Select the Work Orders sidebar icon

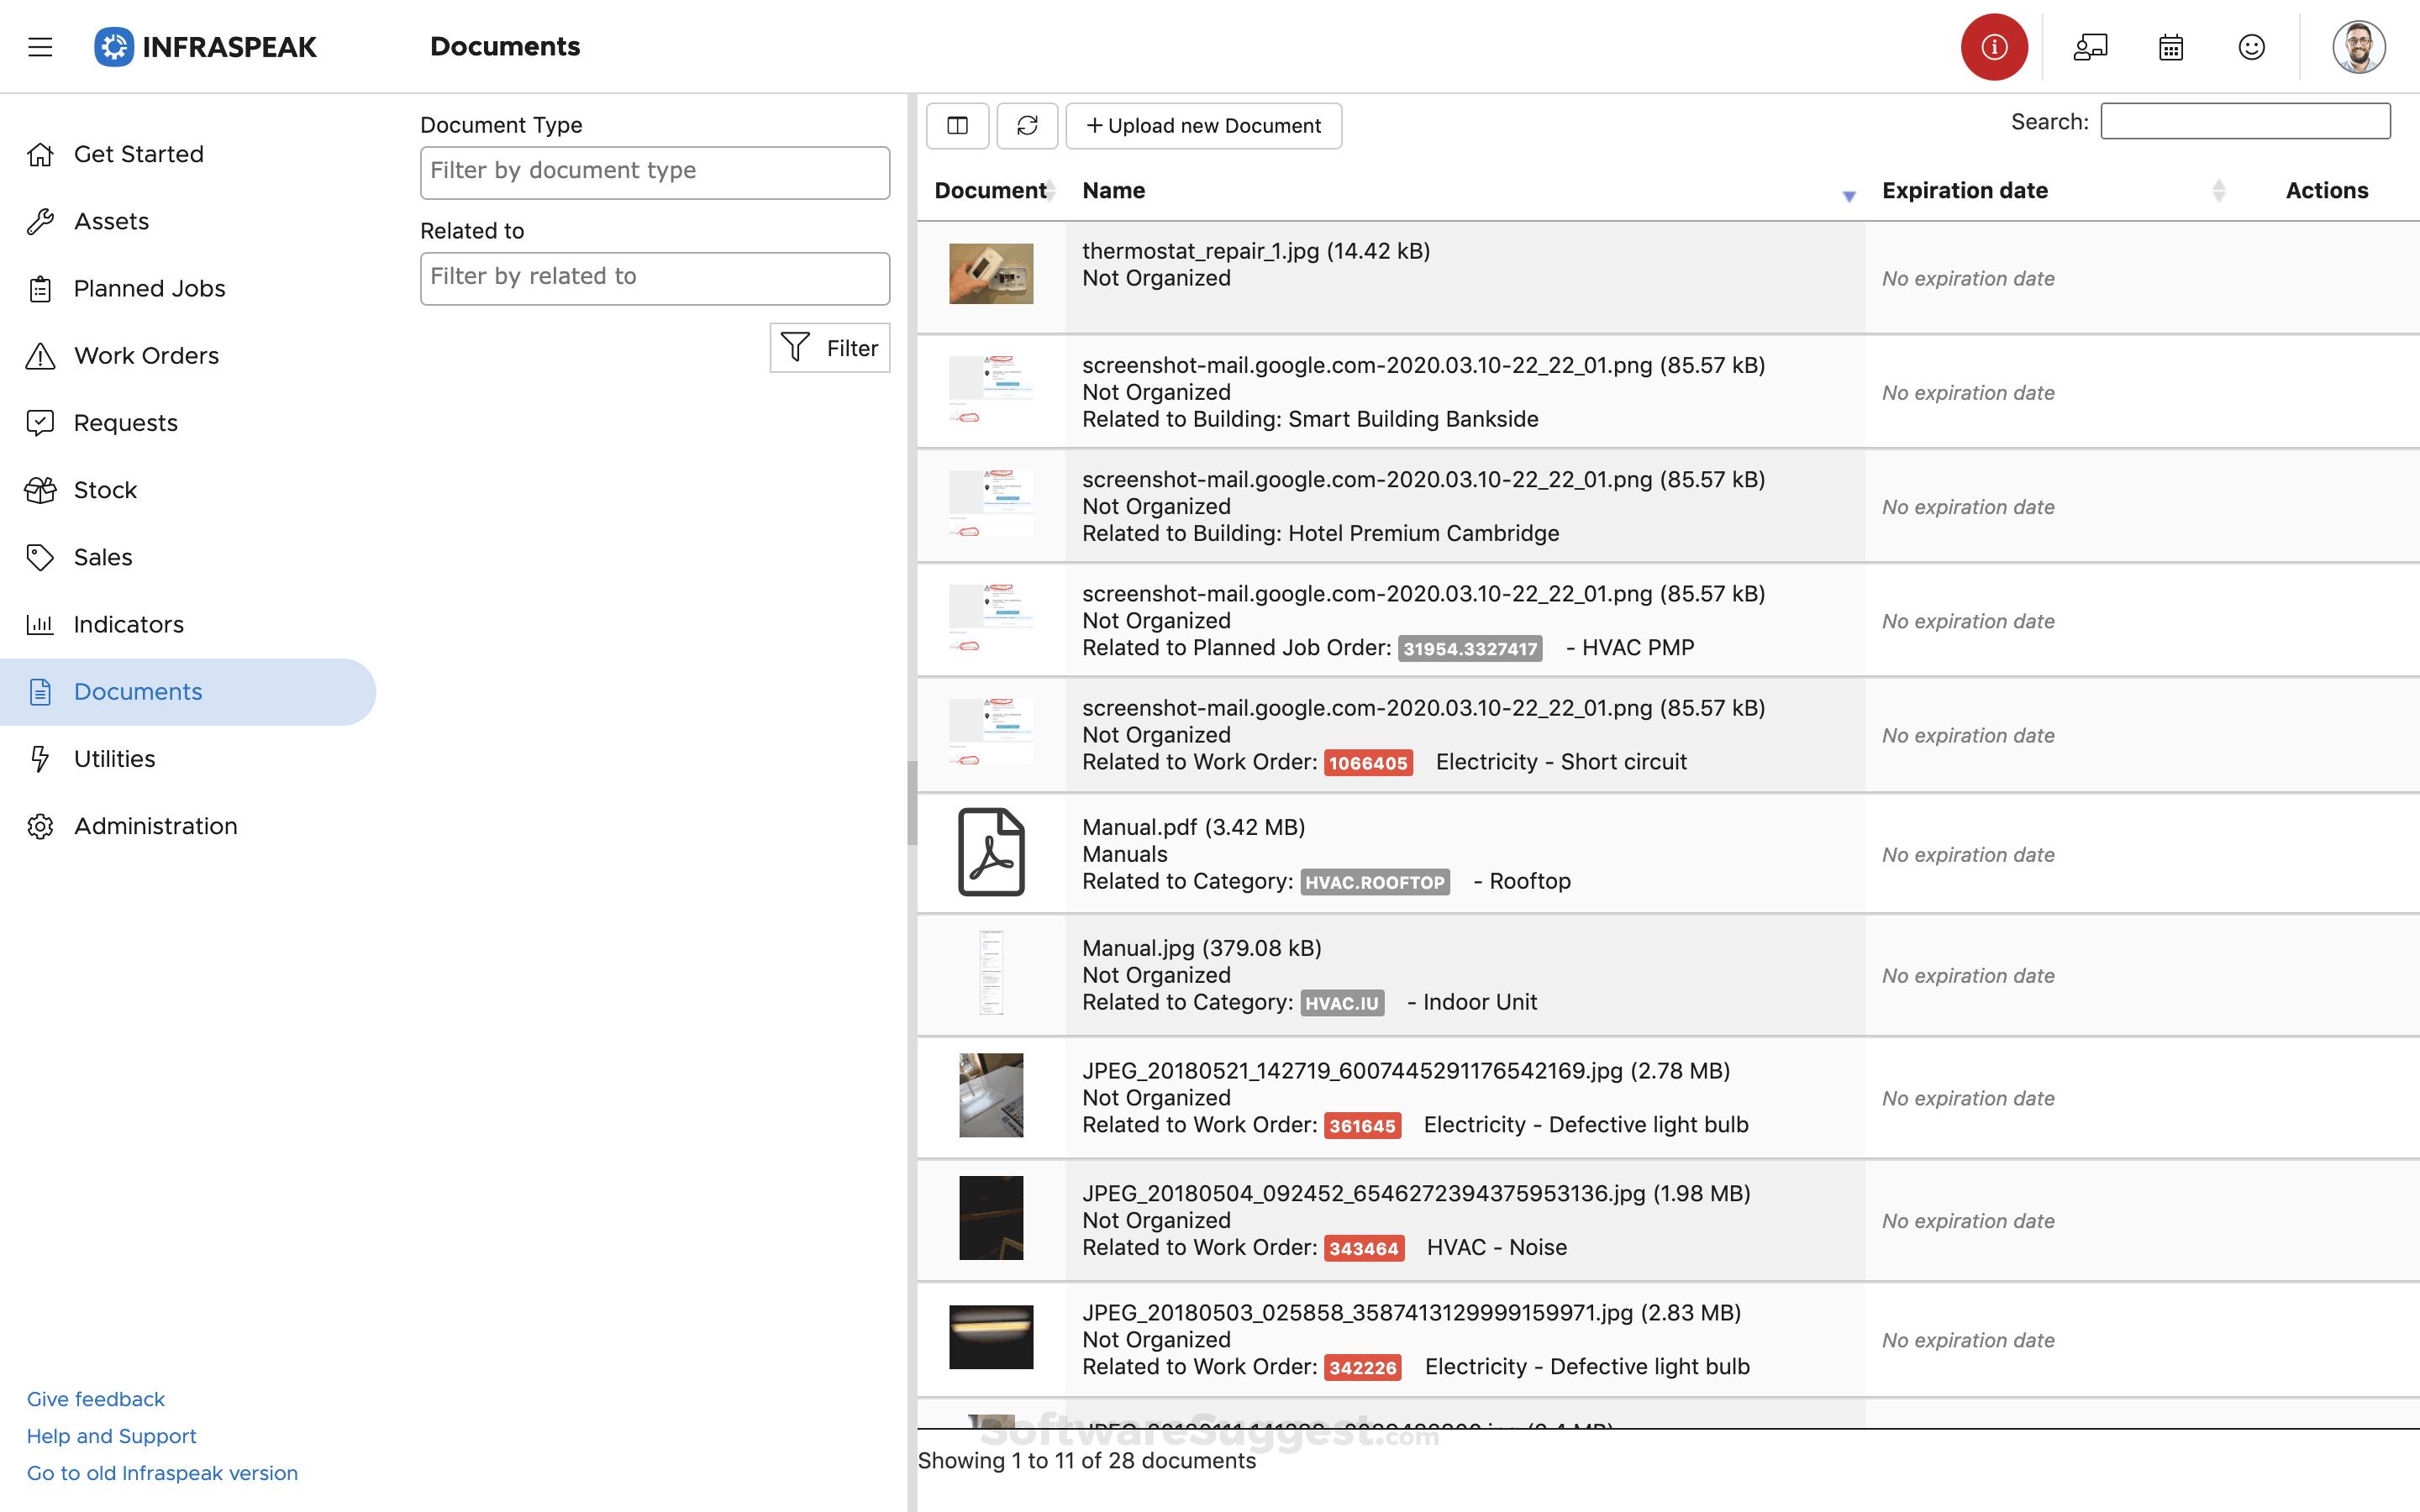tap(40, 355)
